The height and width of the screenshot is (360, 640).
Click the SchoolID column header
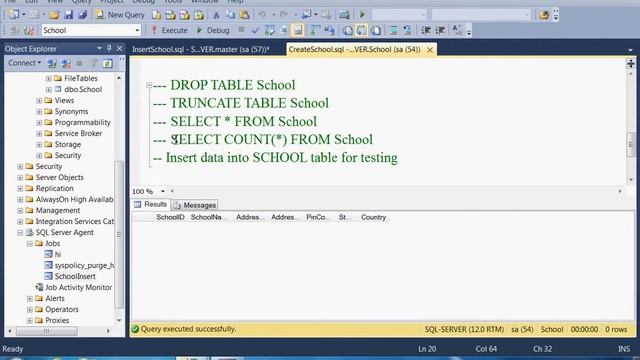(170, 218)
